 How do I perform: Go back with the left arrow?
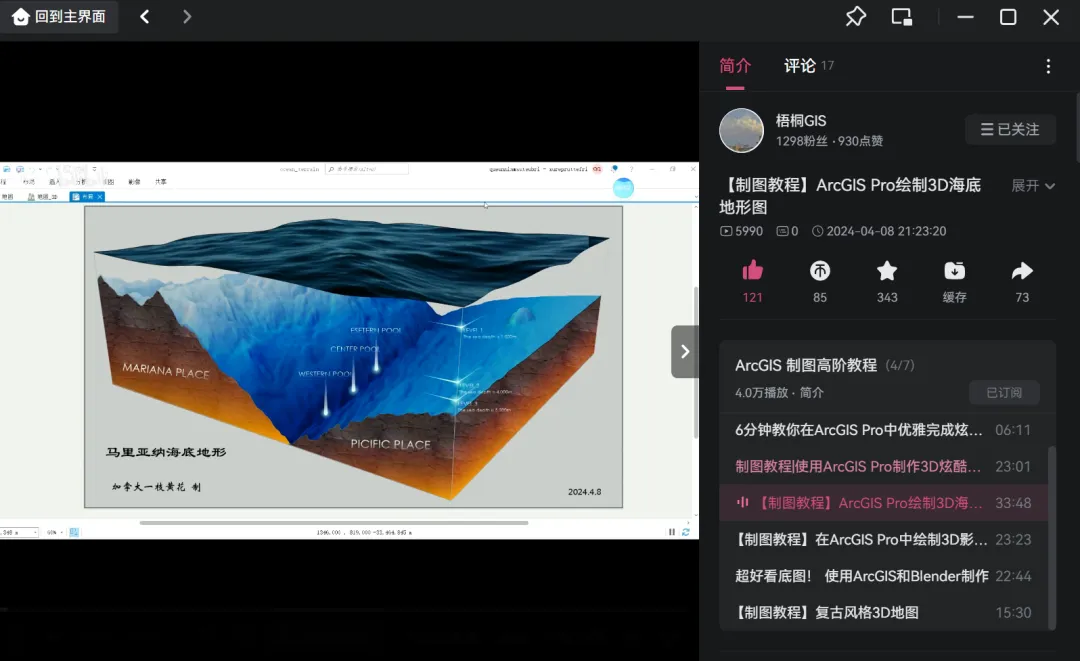pos(145,17)
